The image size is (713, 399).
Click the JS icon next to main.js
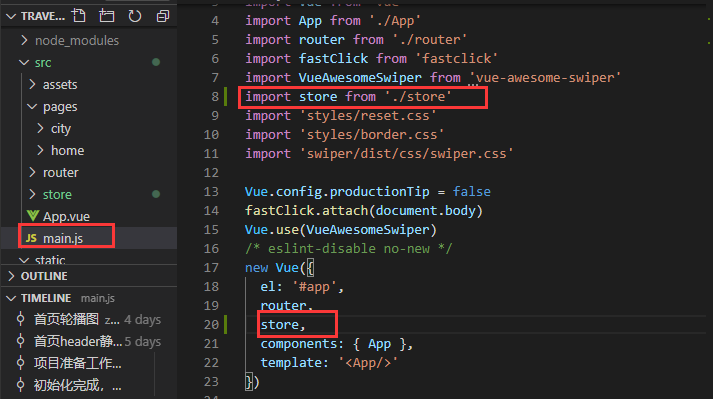(31, 238)
